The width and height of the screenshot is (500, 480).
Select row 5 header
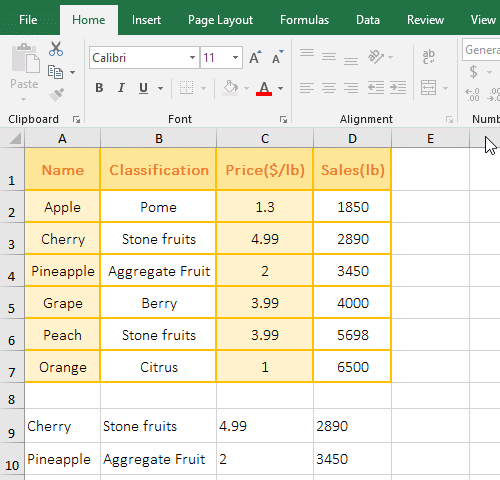(x=12, y=303)
